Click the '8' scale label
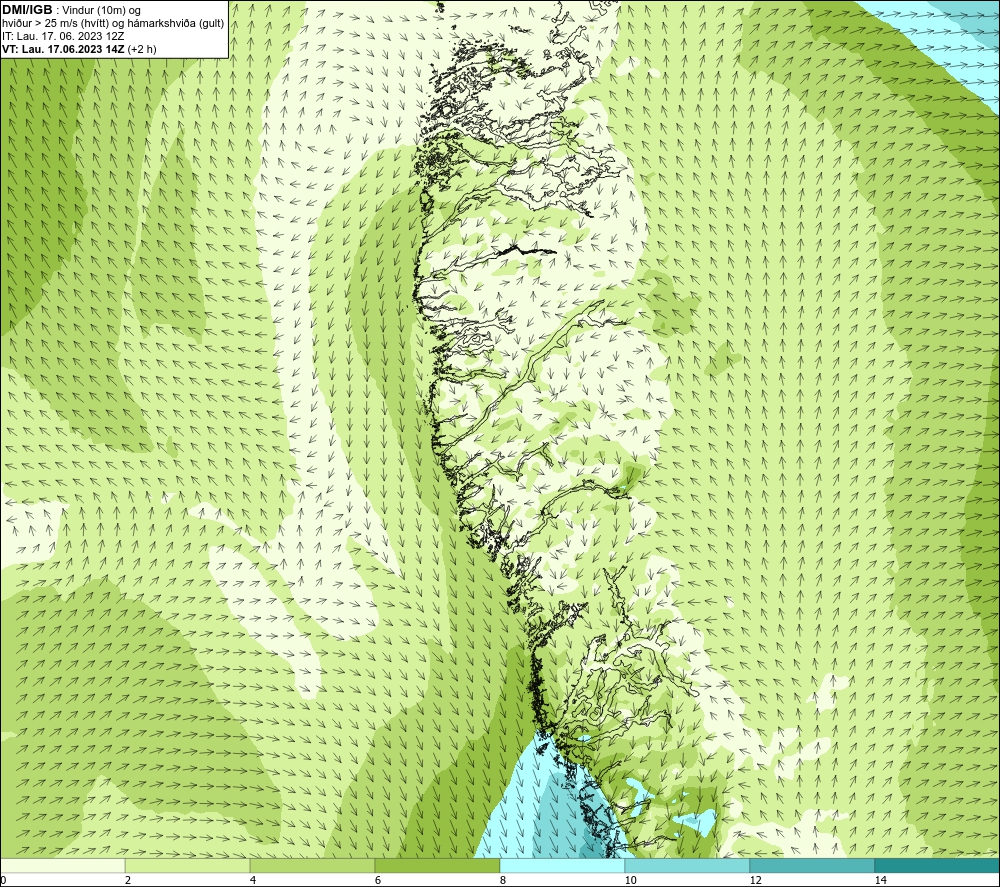Screen dimensions: 1000x887 (503, 880)
